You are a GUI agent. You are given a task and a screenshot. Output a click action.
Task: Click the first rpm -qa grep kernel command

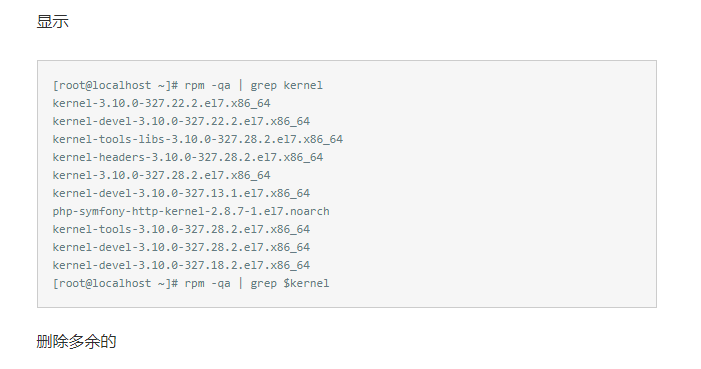coord(253,85)
